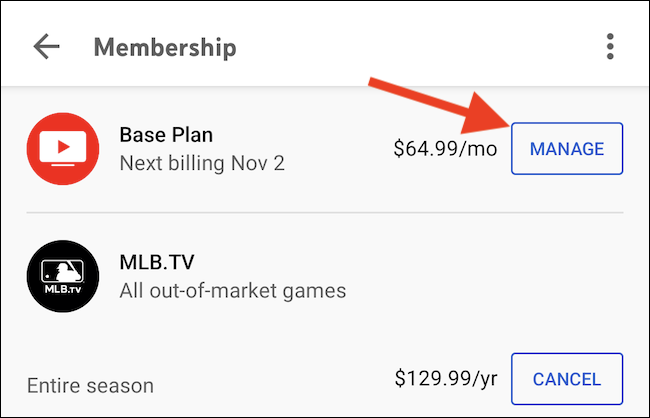The height and width of the screenshot is (418, 650).
Task: Click the red YouTube TV logo
Action: coord(62,149)
